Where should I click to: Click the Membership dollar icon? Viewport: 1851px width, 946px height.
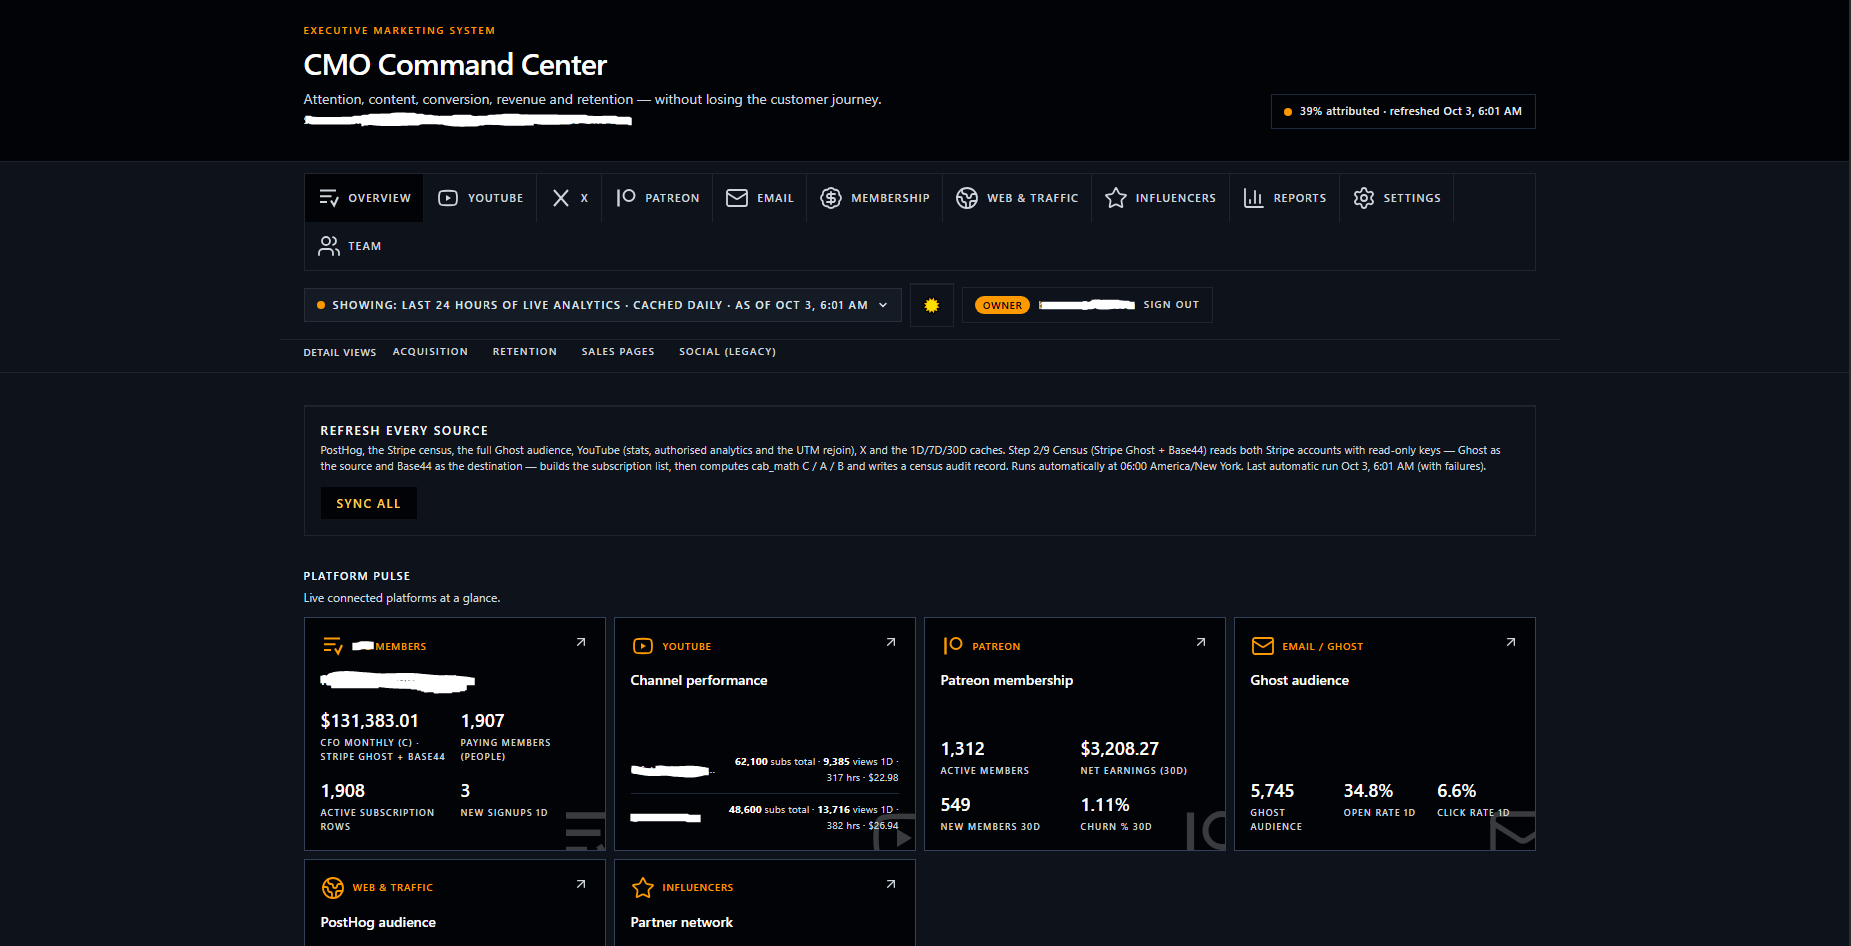tap(831, 198)
